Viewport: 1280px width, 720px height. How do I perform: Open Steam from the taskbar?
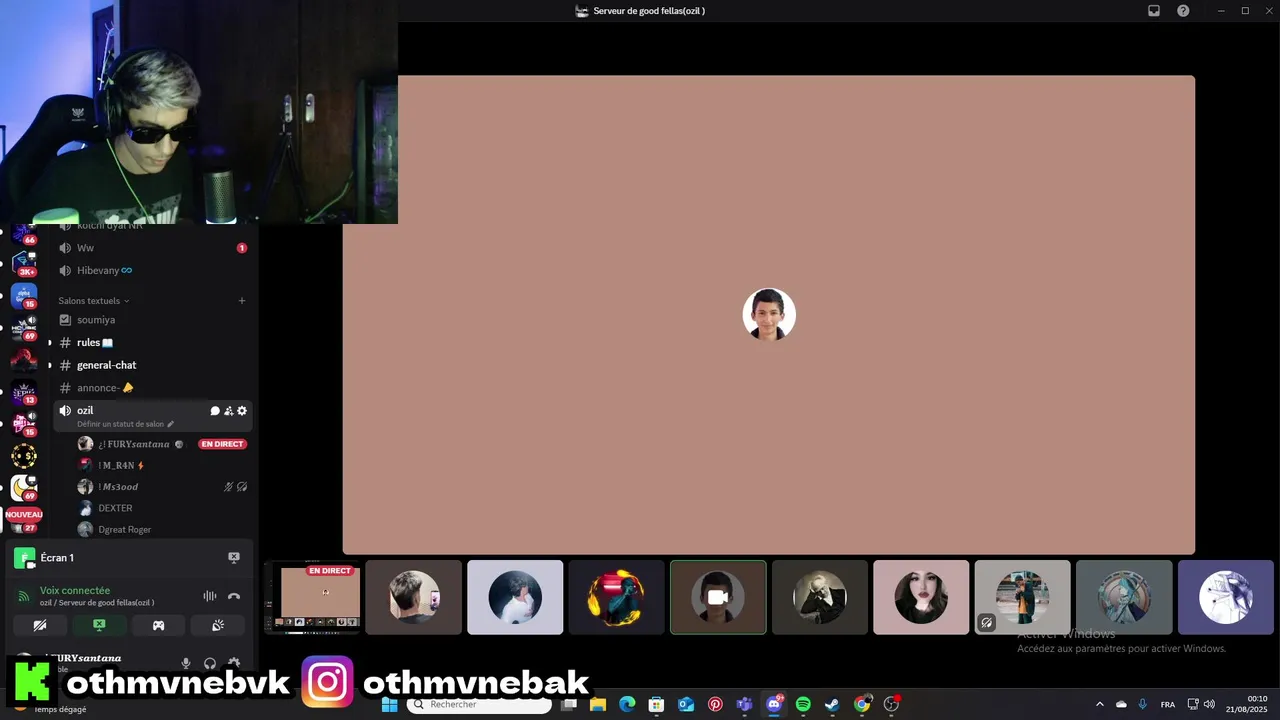coord(832,704)
